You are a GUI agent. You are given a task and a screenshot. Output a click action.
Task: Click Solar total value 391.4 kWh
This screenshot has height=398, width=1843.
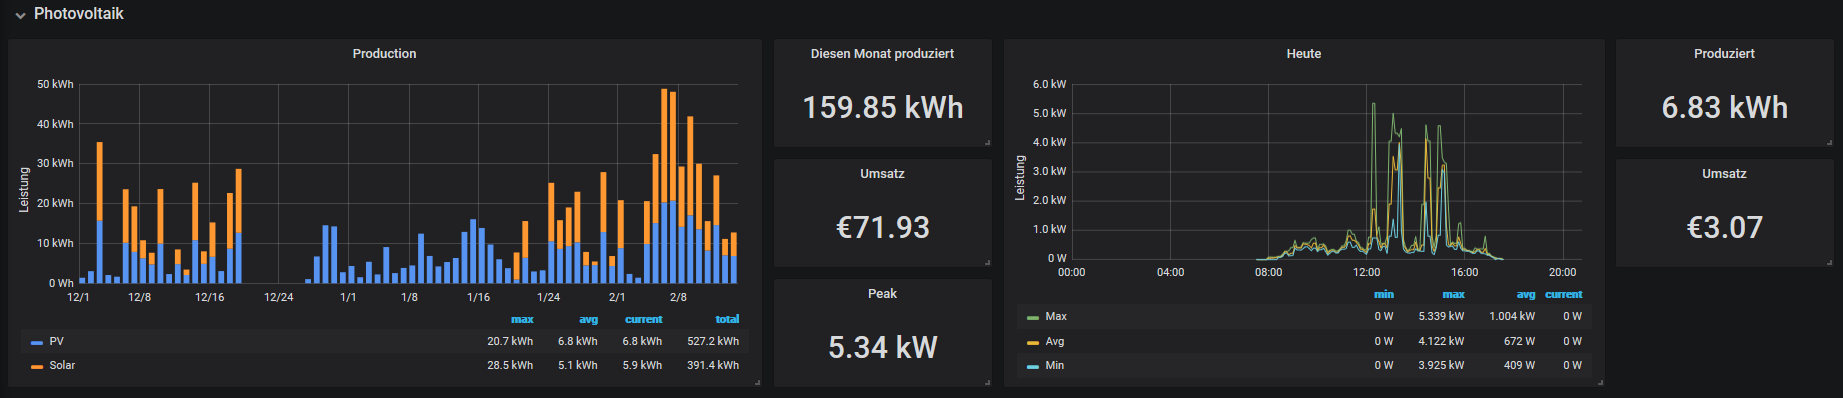tap(713, 365)
